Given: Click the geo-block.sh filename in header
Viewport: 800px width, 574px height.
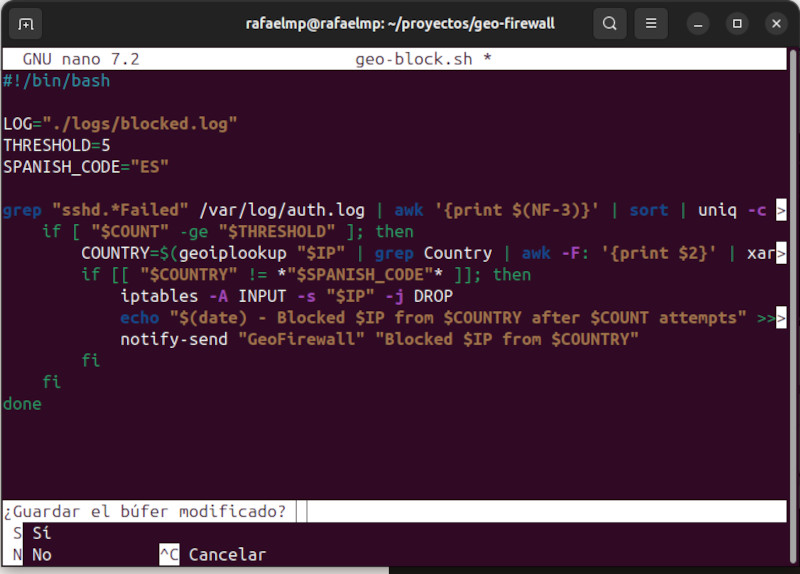Looking at the screenshot, I should 414,59.
